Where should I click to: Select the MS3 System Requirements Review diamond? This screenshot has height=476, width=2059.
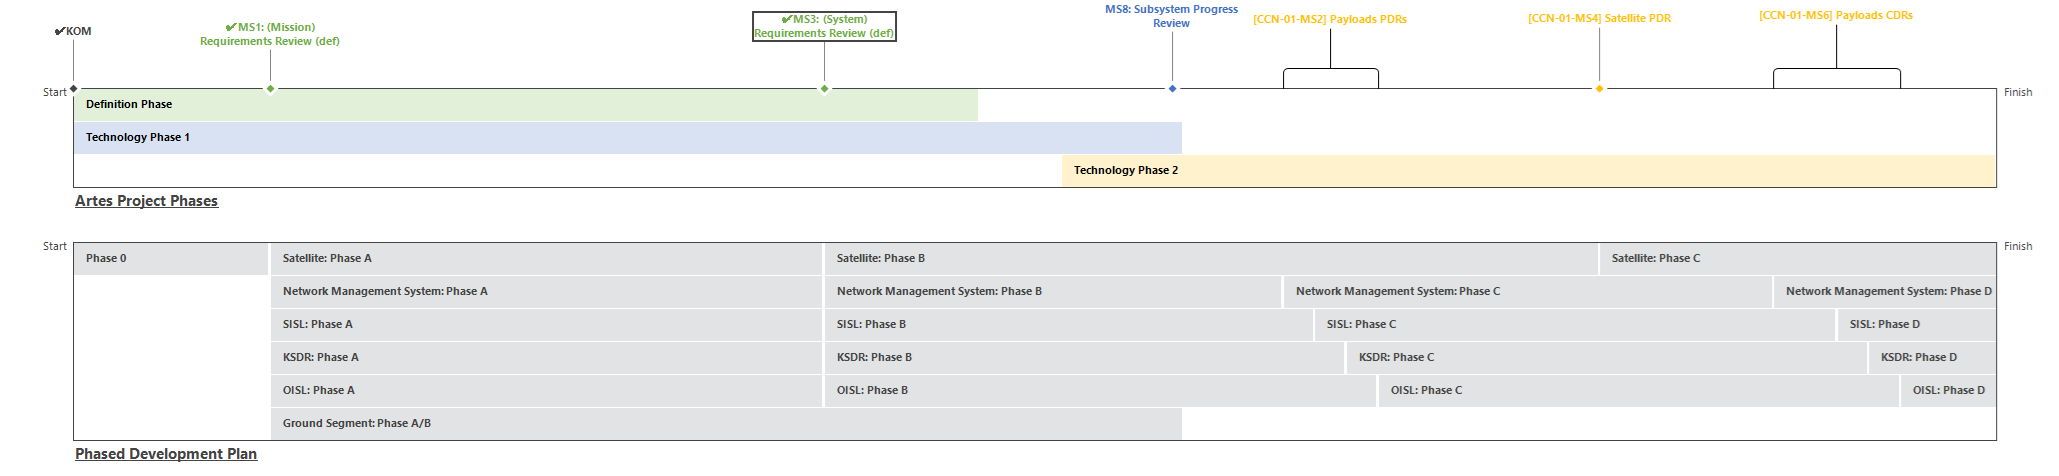pos(824,89)
